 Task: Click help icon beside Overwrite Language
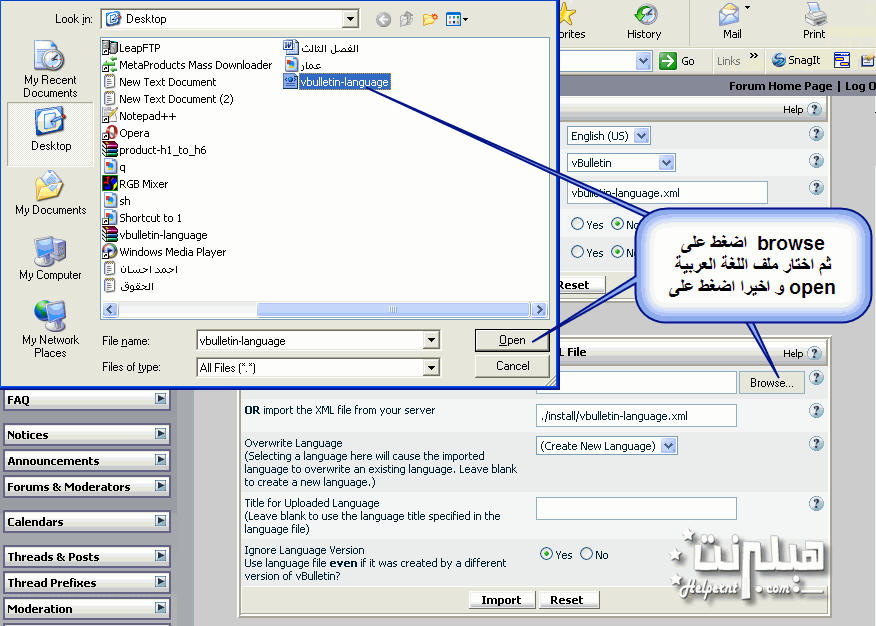coord(816,444)
